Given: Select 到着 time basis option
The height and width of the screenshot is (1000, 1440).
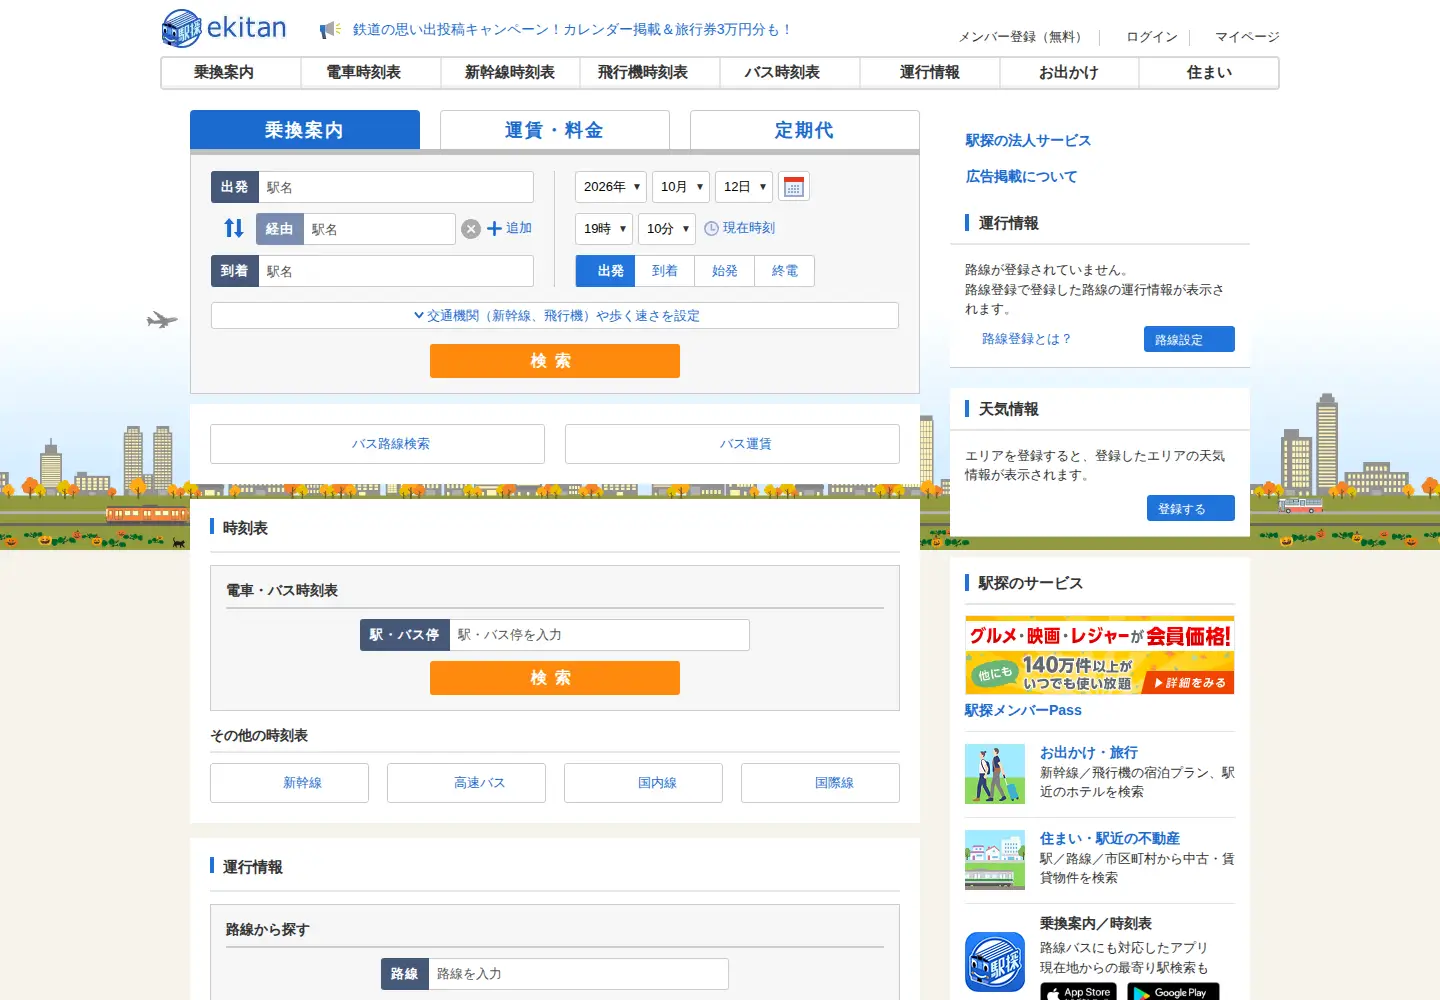Looking at the screenshot, I should point(665,271).
